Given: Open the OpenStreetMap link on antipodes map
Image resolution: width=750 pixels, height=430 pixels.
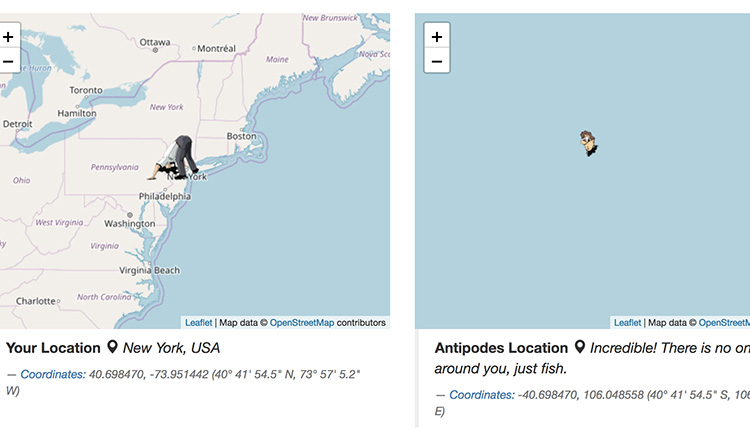Looking at the screenshot, I should click(x=724, y=322).
